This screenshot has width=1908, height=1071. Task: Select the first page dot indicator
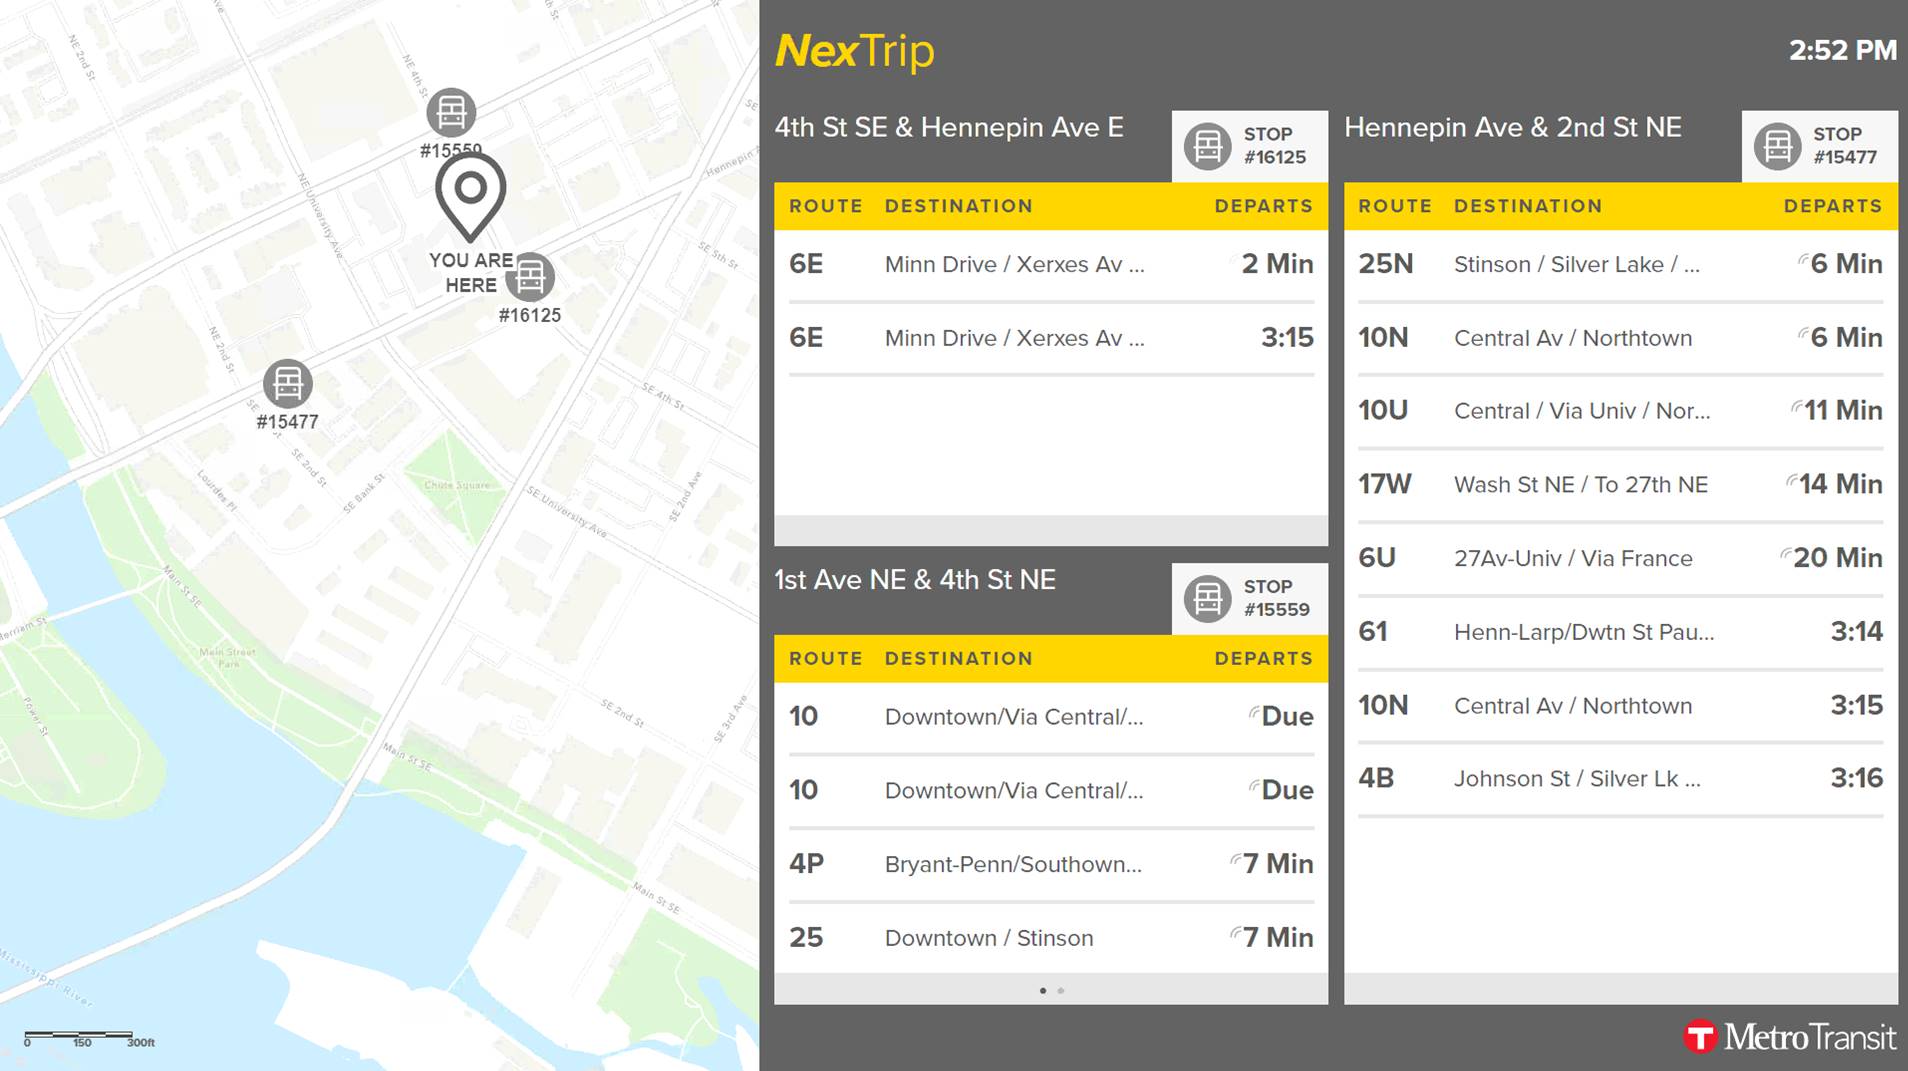tap(1043, 991)
